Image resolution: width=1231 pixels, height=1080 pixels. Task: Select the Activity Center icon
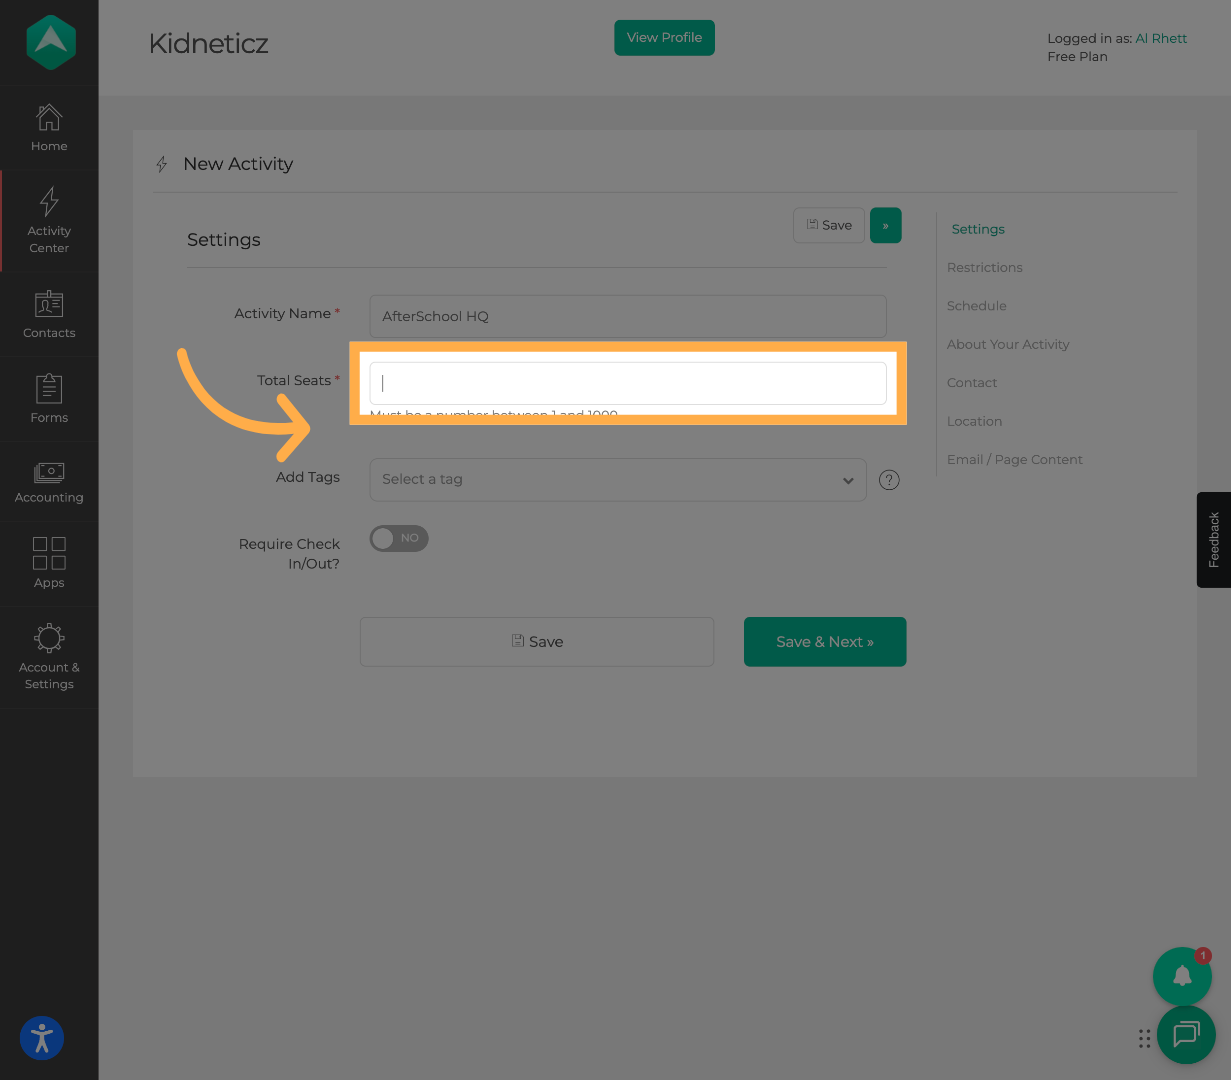[48, 220]
